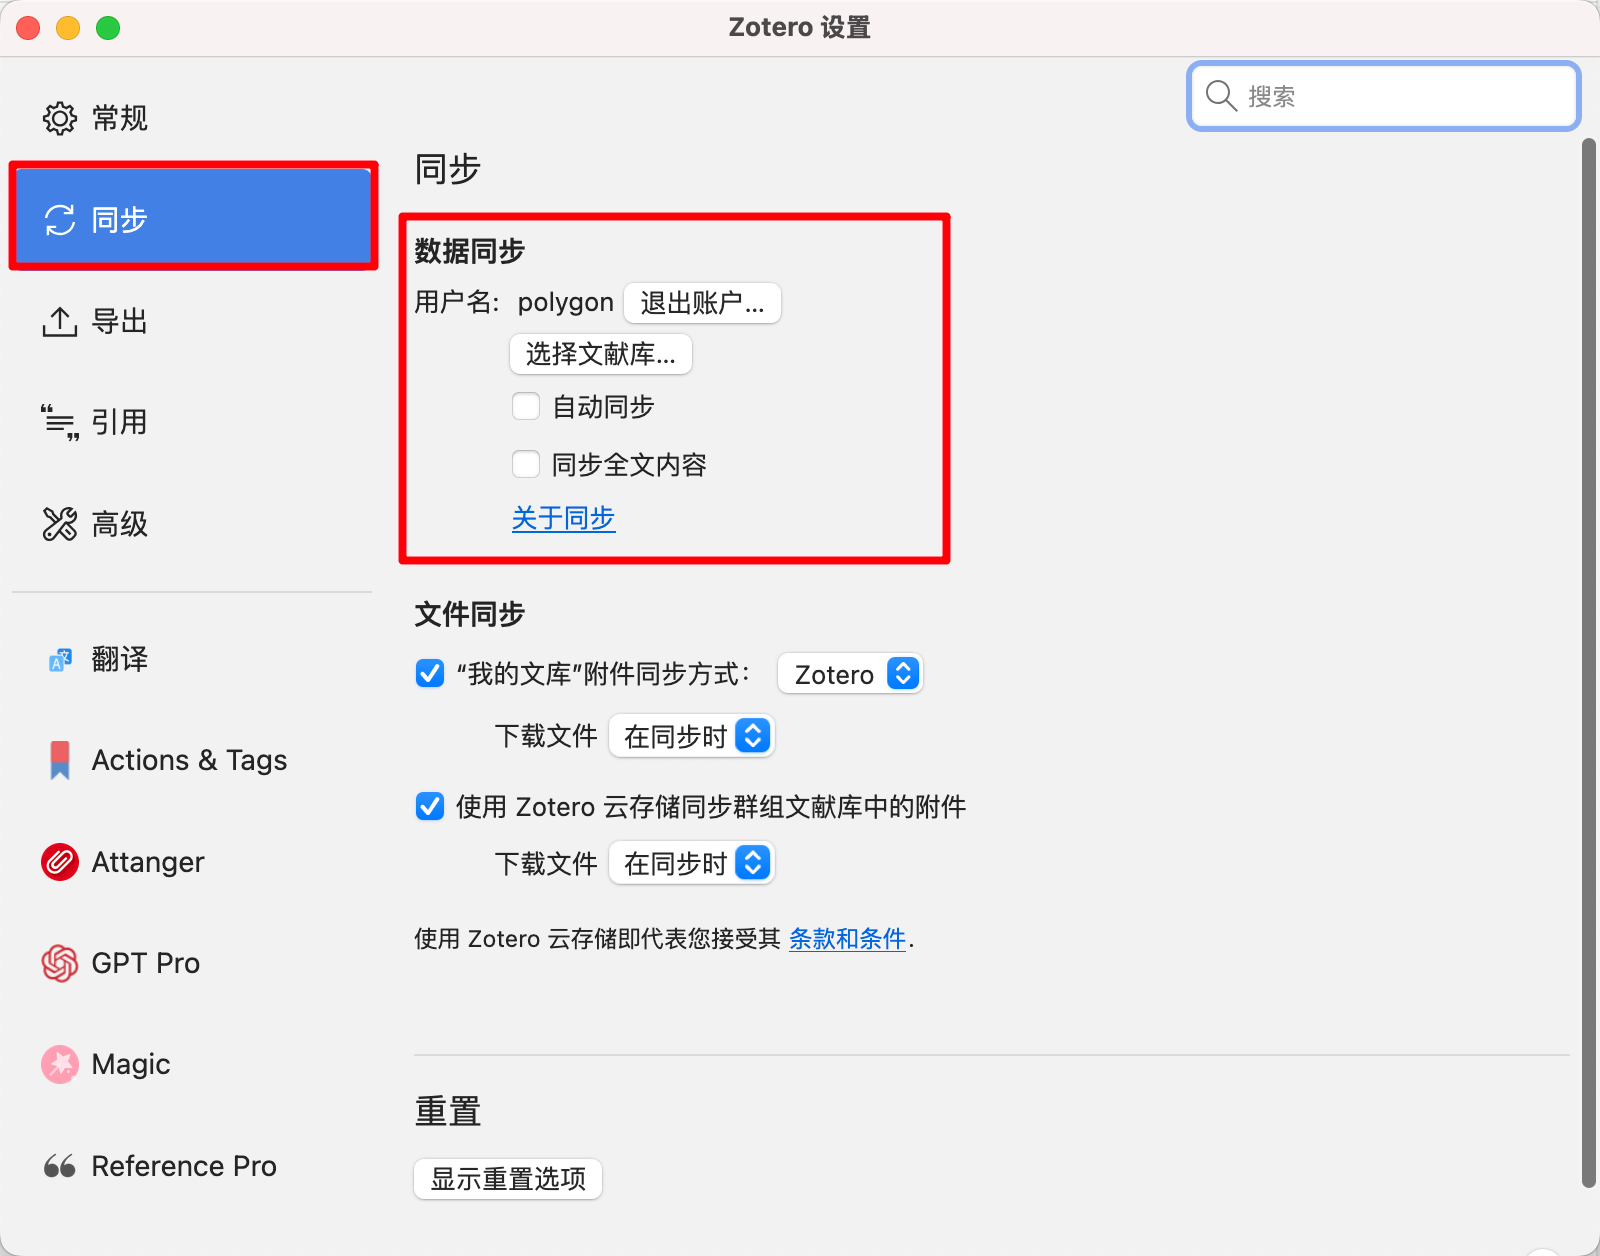
Task: Open the 翻译 plugin settings
Action: [192, 659]
